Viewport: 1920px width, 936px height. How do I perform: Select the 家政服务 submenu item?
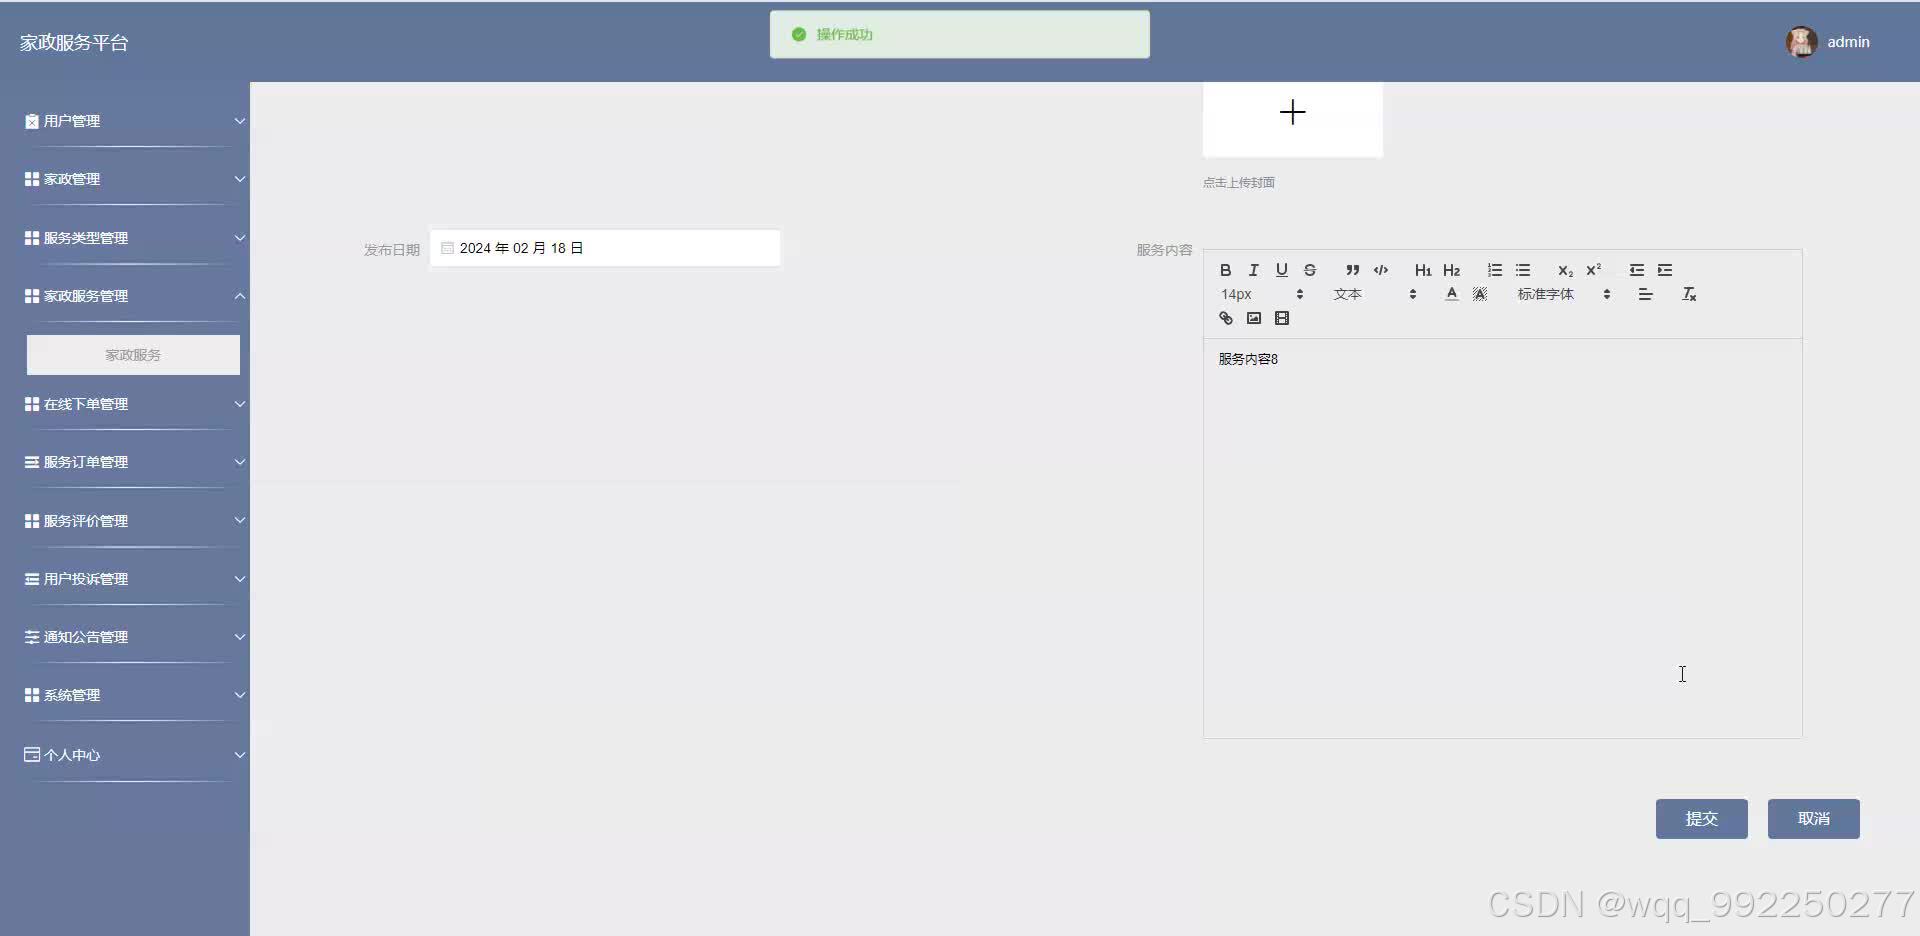click(133, 355)
